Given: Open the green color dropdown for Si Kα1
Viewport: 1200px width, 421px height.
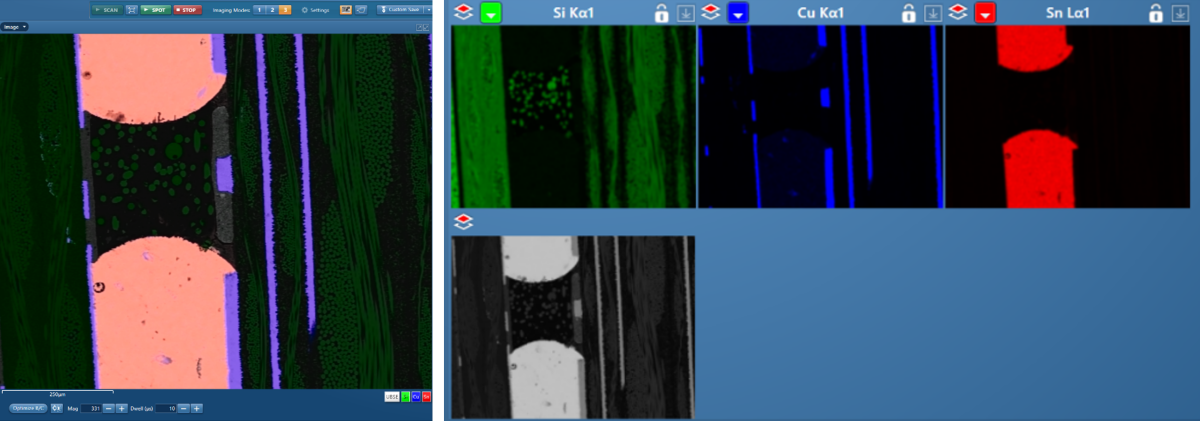Looking at the screenshot, I should (491, 13).
